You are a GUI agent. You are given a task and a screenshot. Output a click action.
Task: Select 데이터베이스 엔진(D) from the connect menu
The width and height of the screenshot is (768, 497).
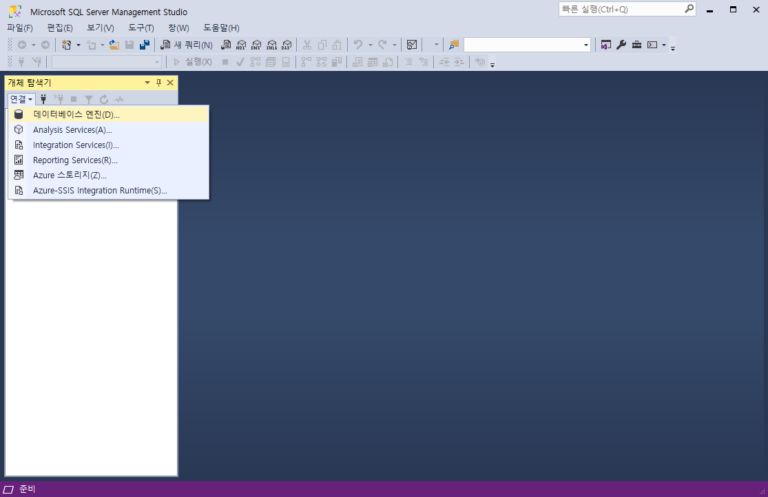(x=76, y=114)
